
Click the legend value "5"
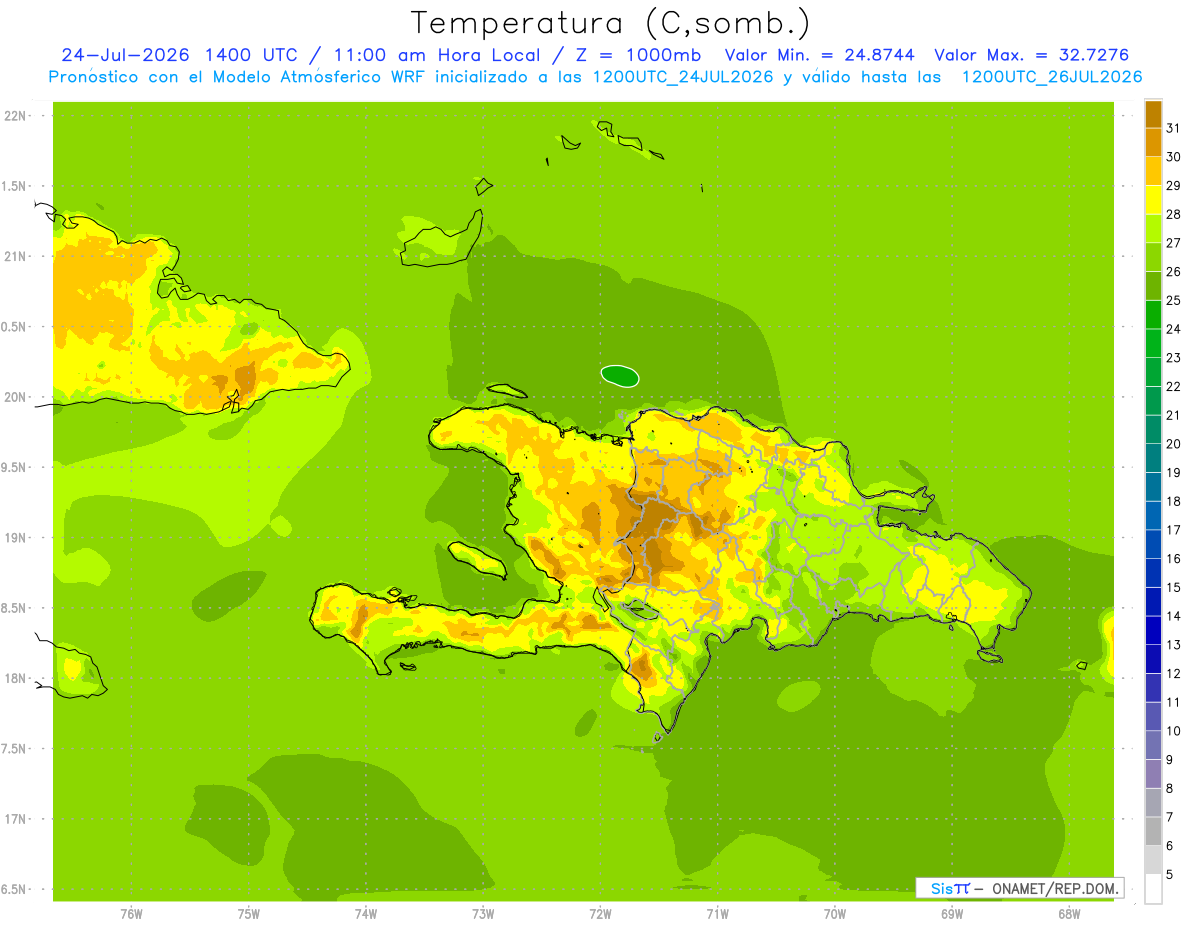tap(1170, 875)
